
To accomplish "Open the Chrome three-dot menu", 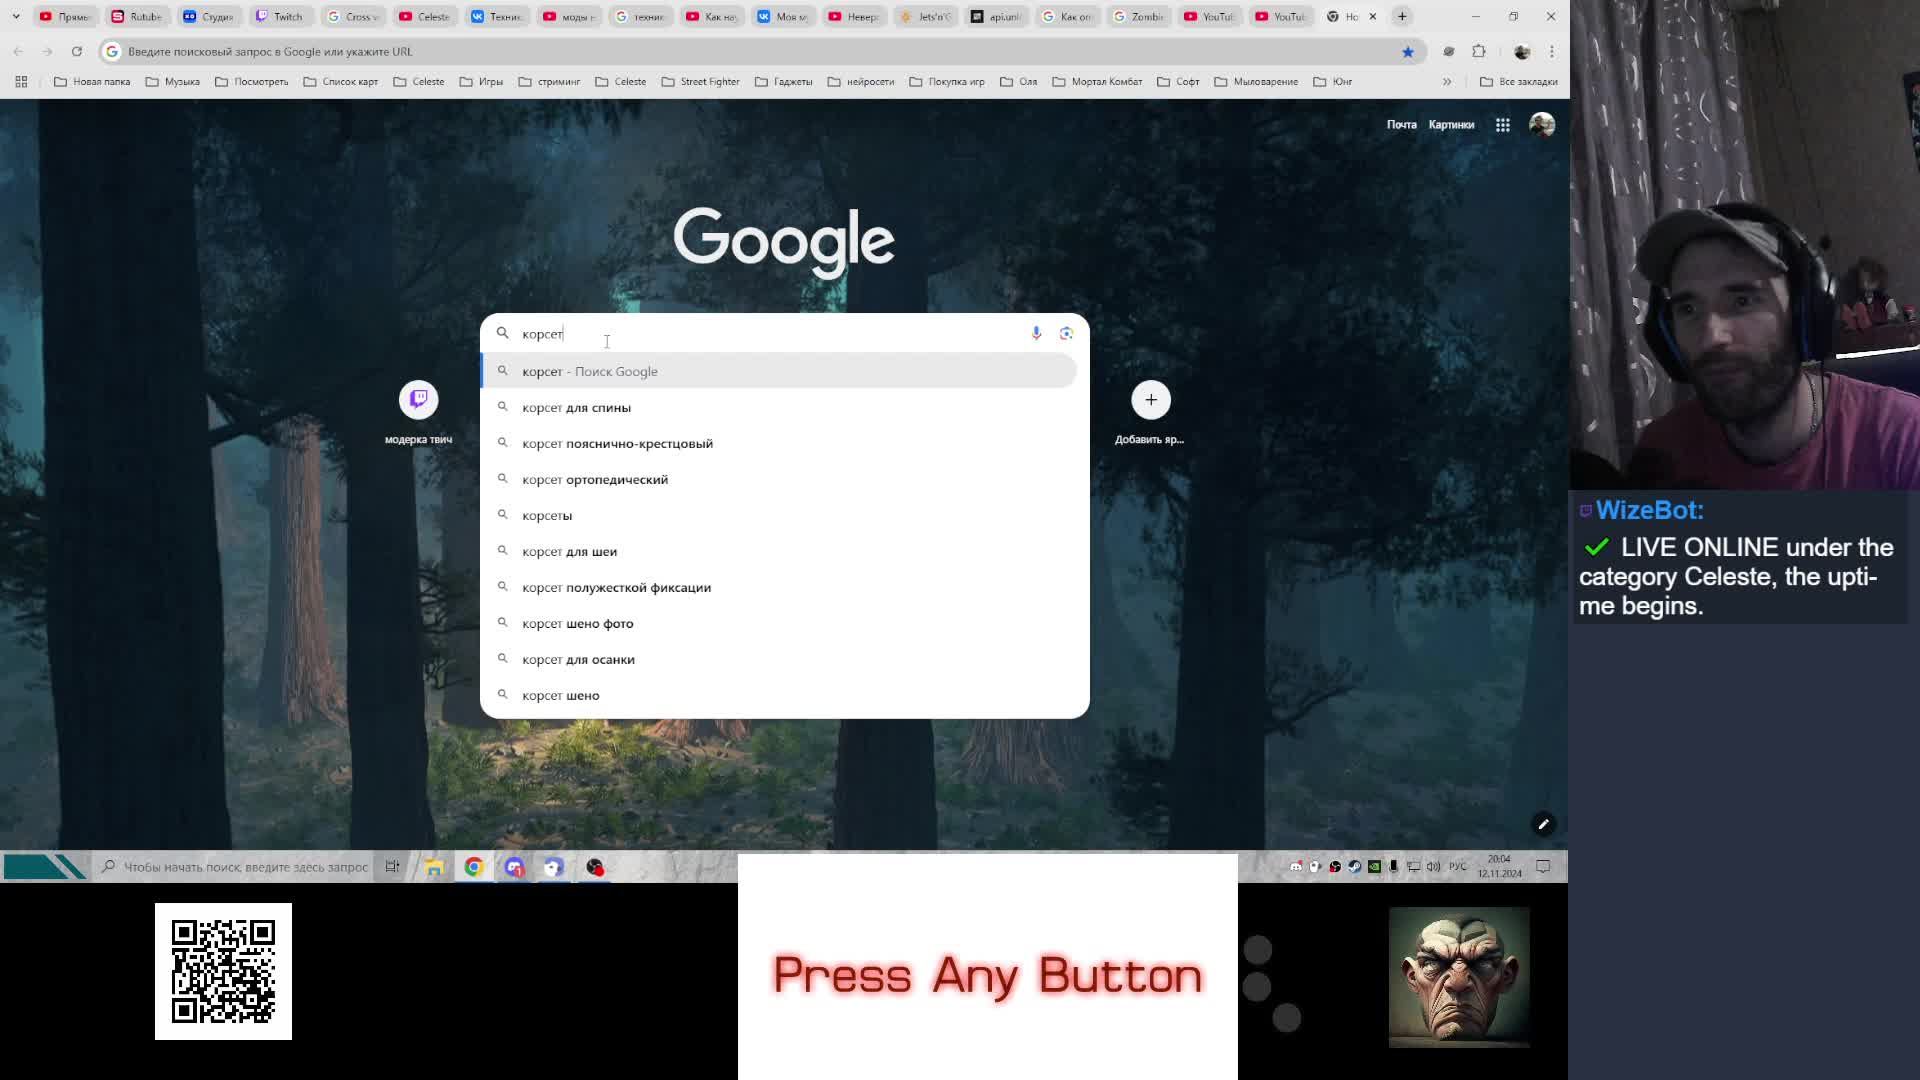I will coord(1552,52).
